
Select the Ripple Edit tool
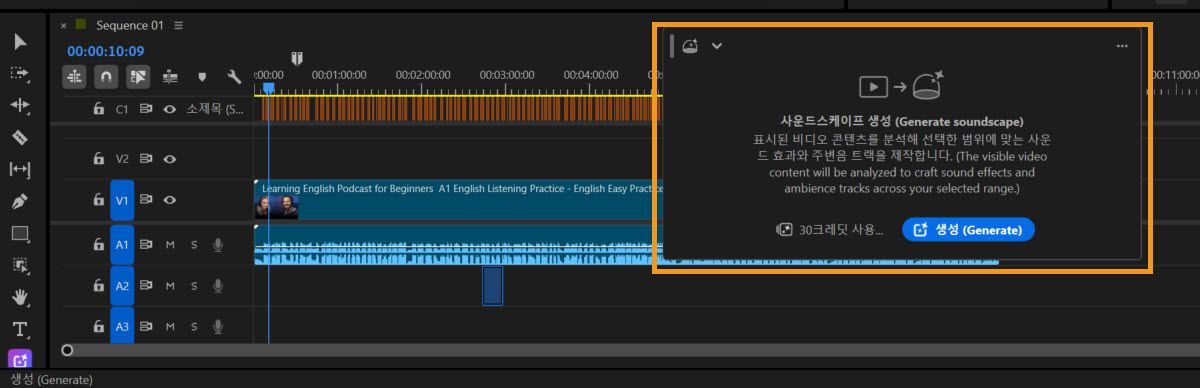(20, 105)
